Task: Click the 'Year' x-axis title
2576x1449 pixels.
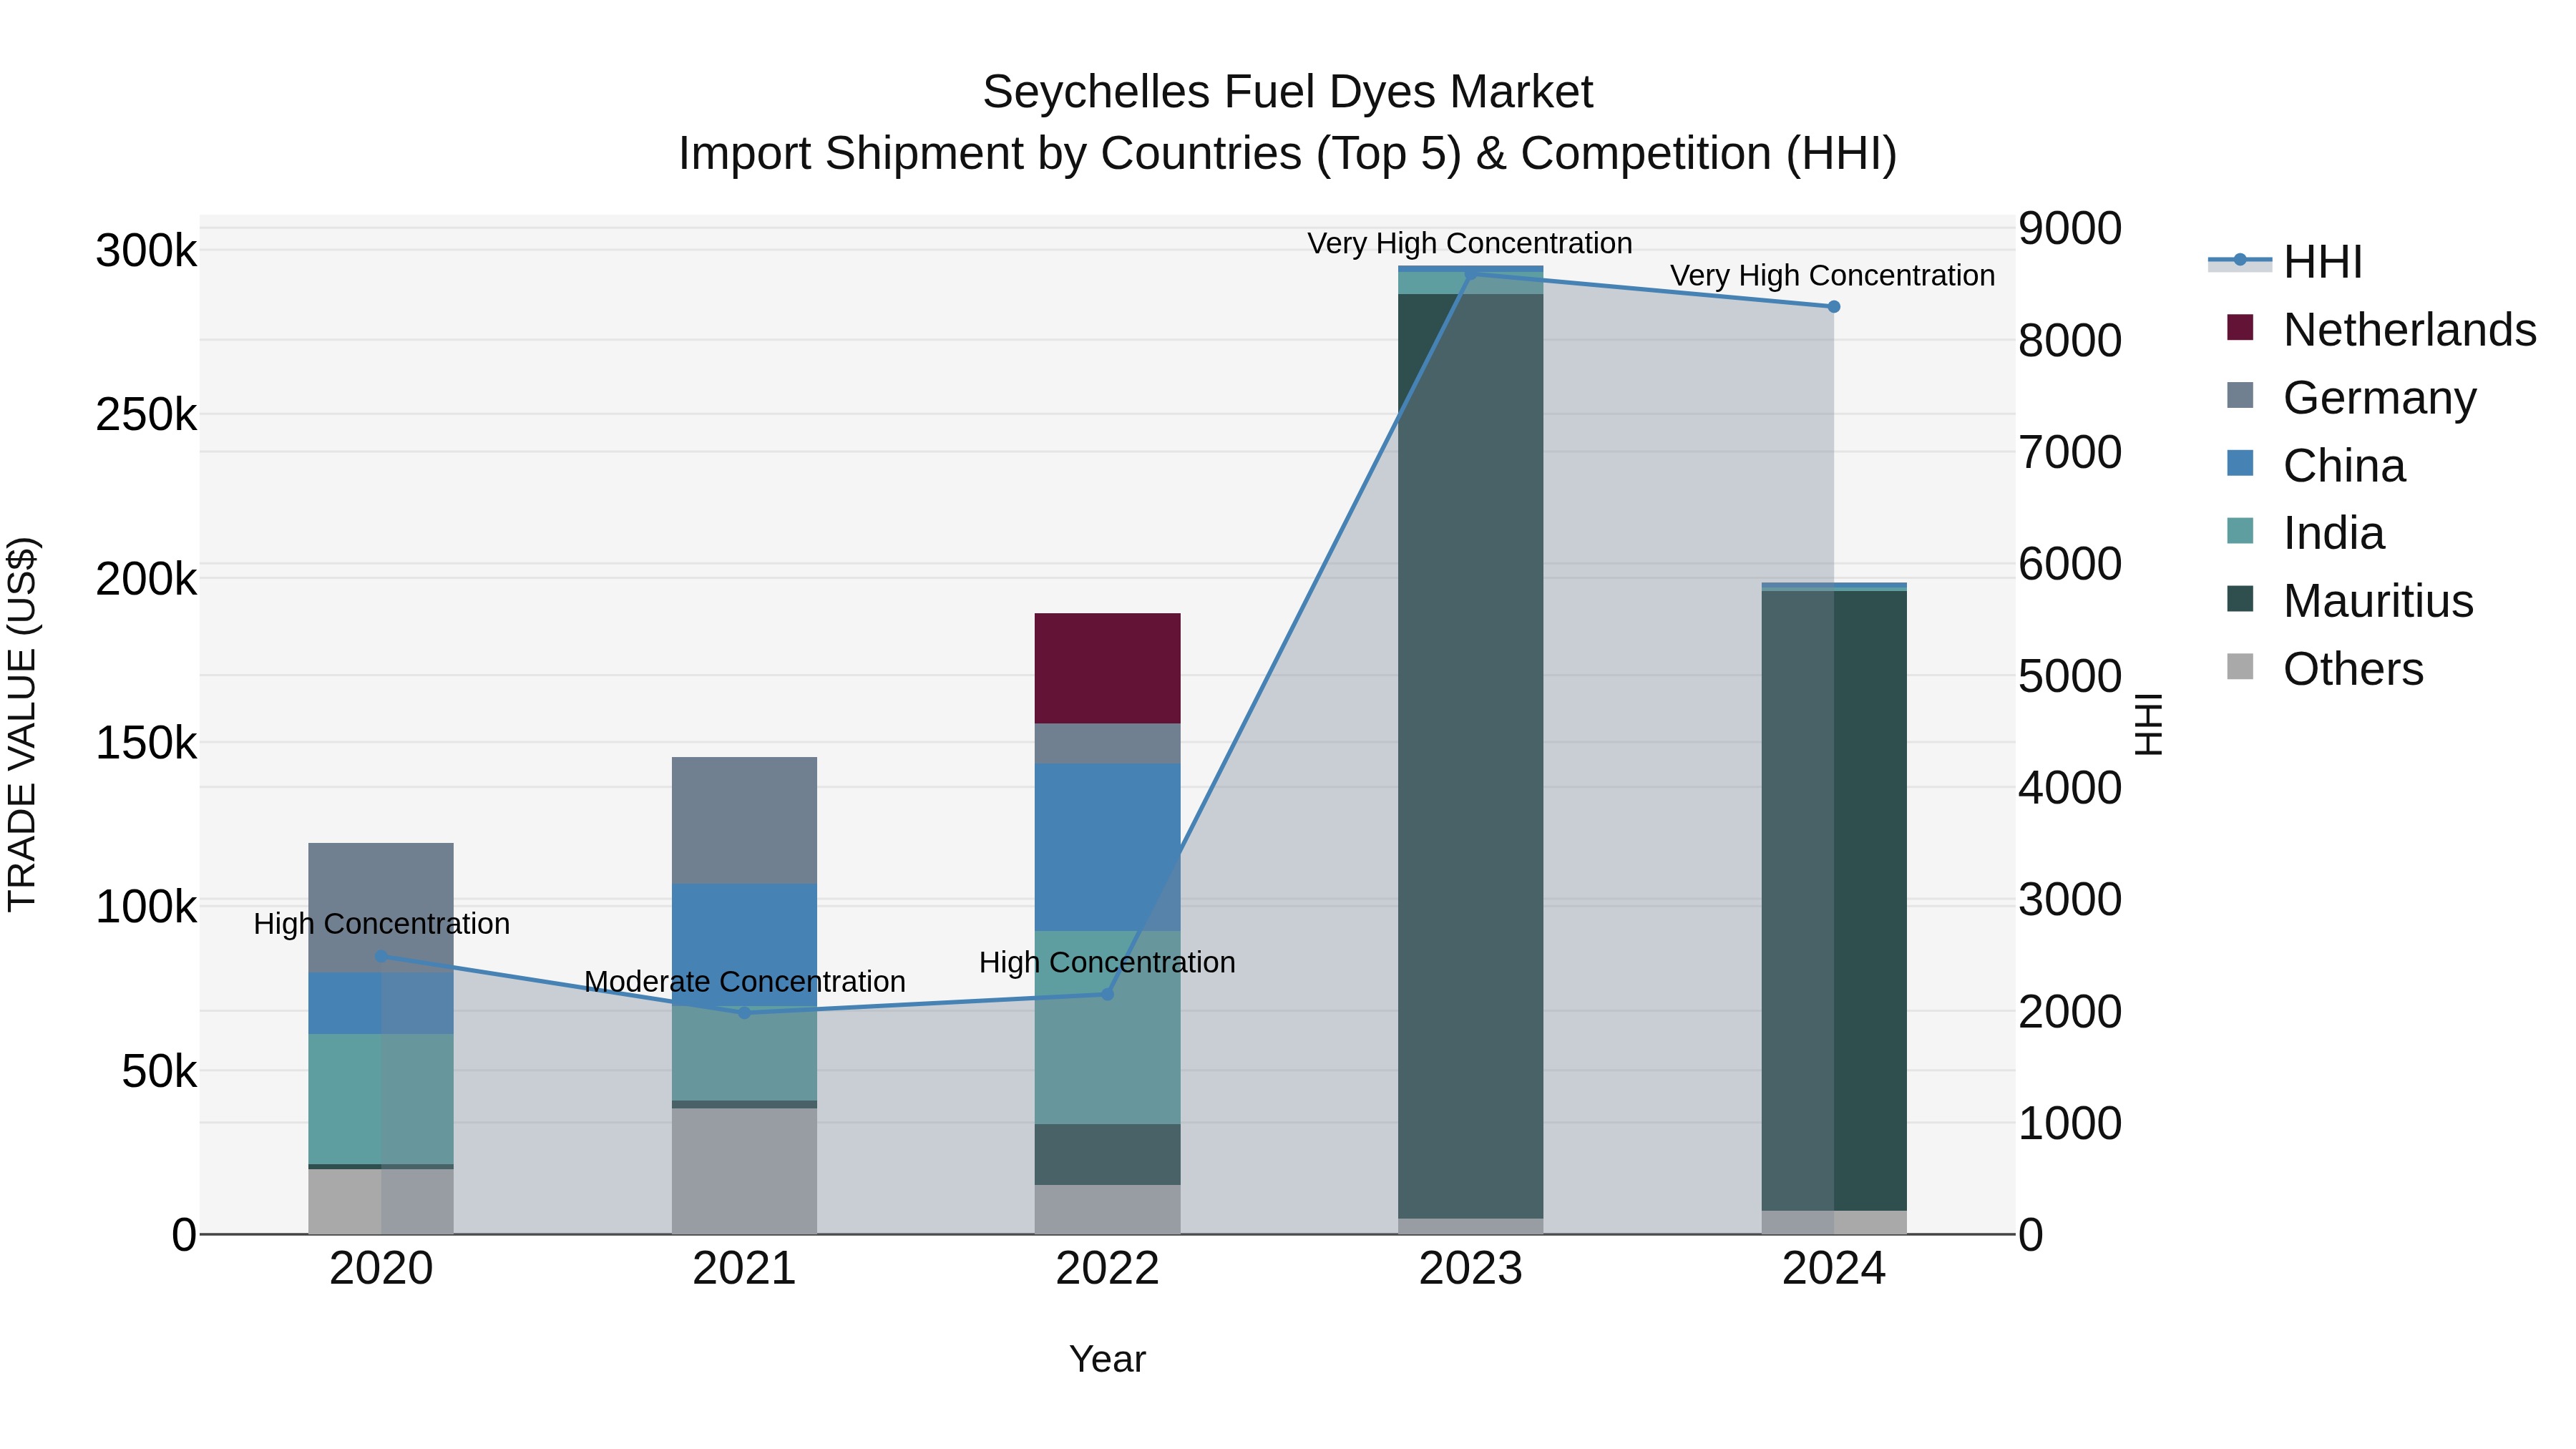Action: [x=1107, y=1360]
